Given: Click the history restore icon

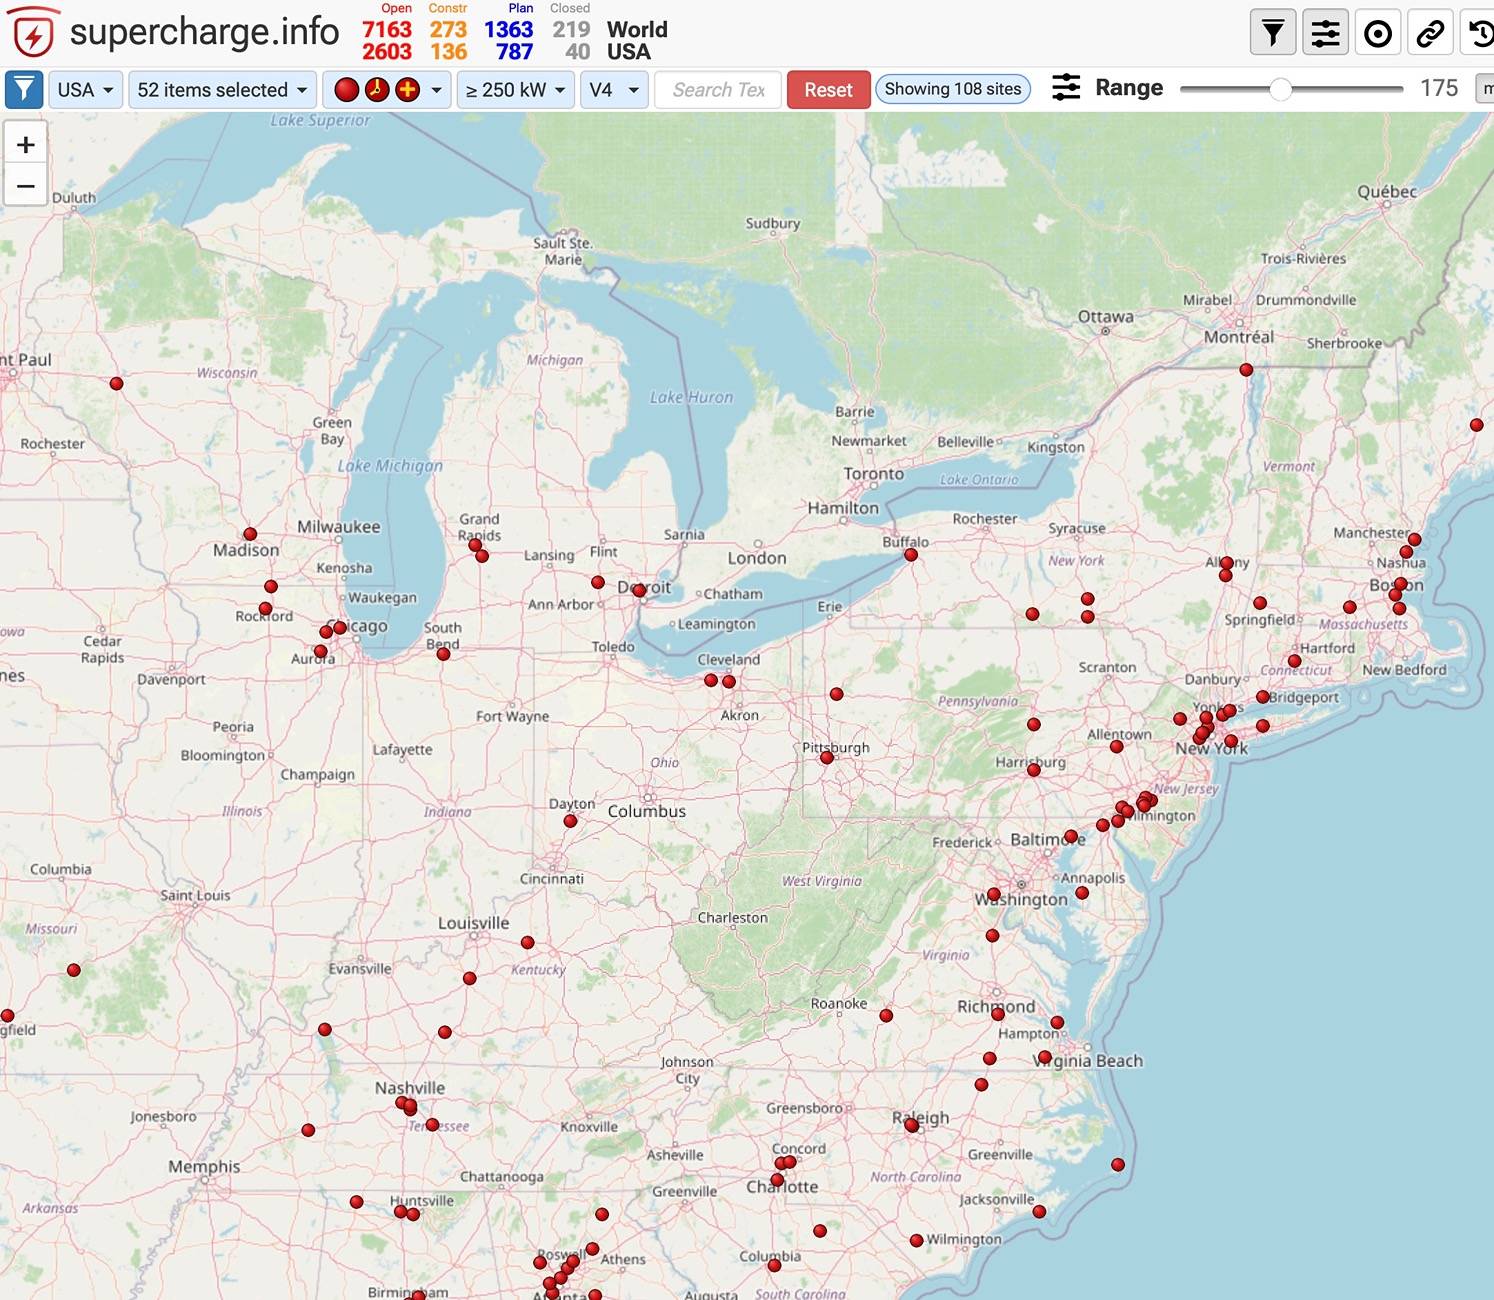Looking at the screenshot, I should [1482, 32].
